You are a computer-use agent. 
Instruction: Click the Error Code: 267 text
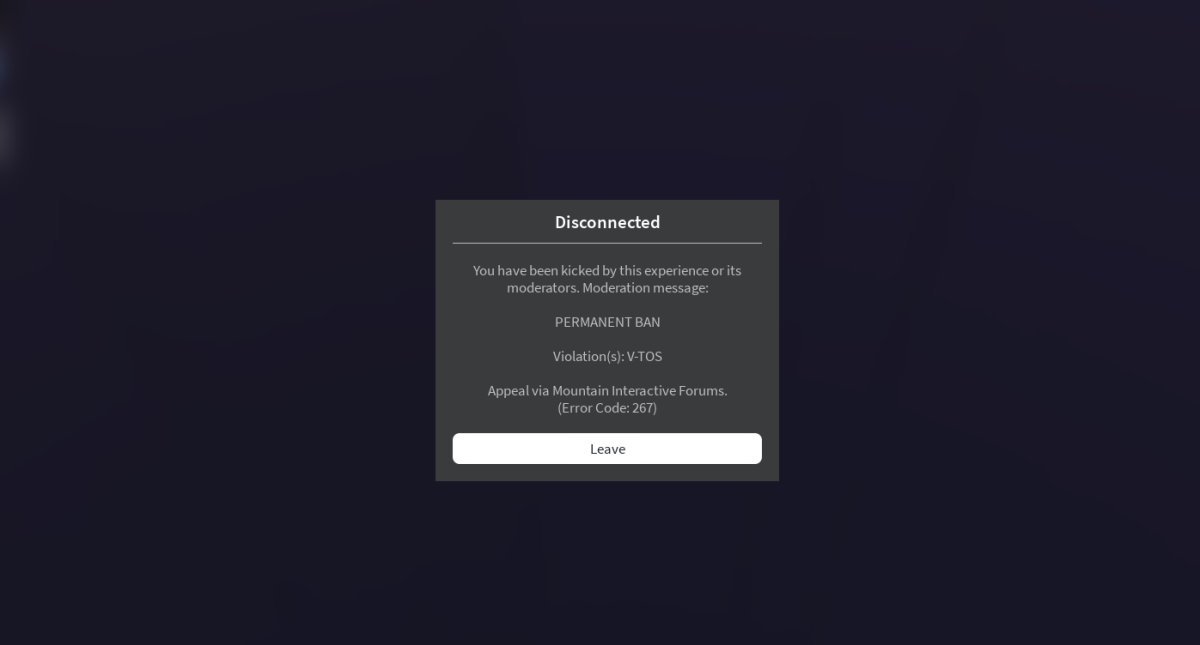(607, 408)
